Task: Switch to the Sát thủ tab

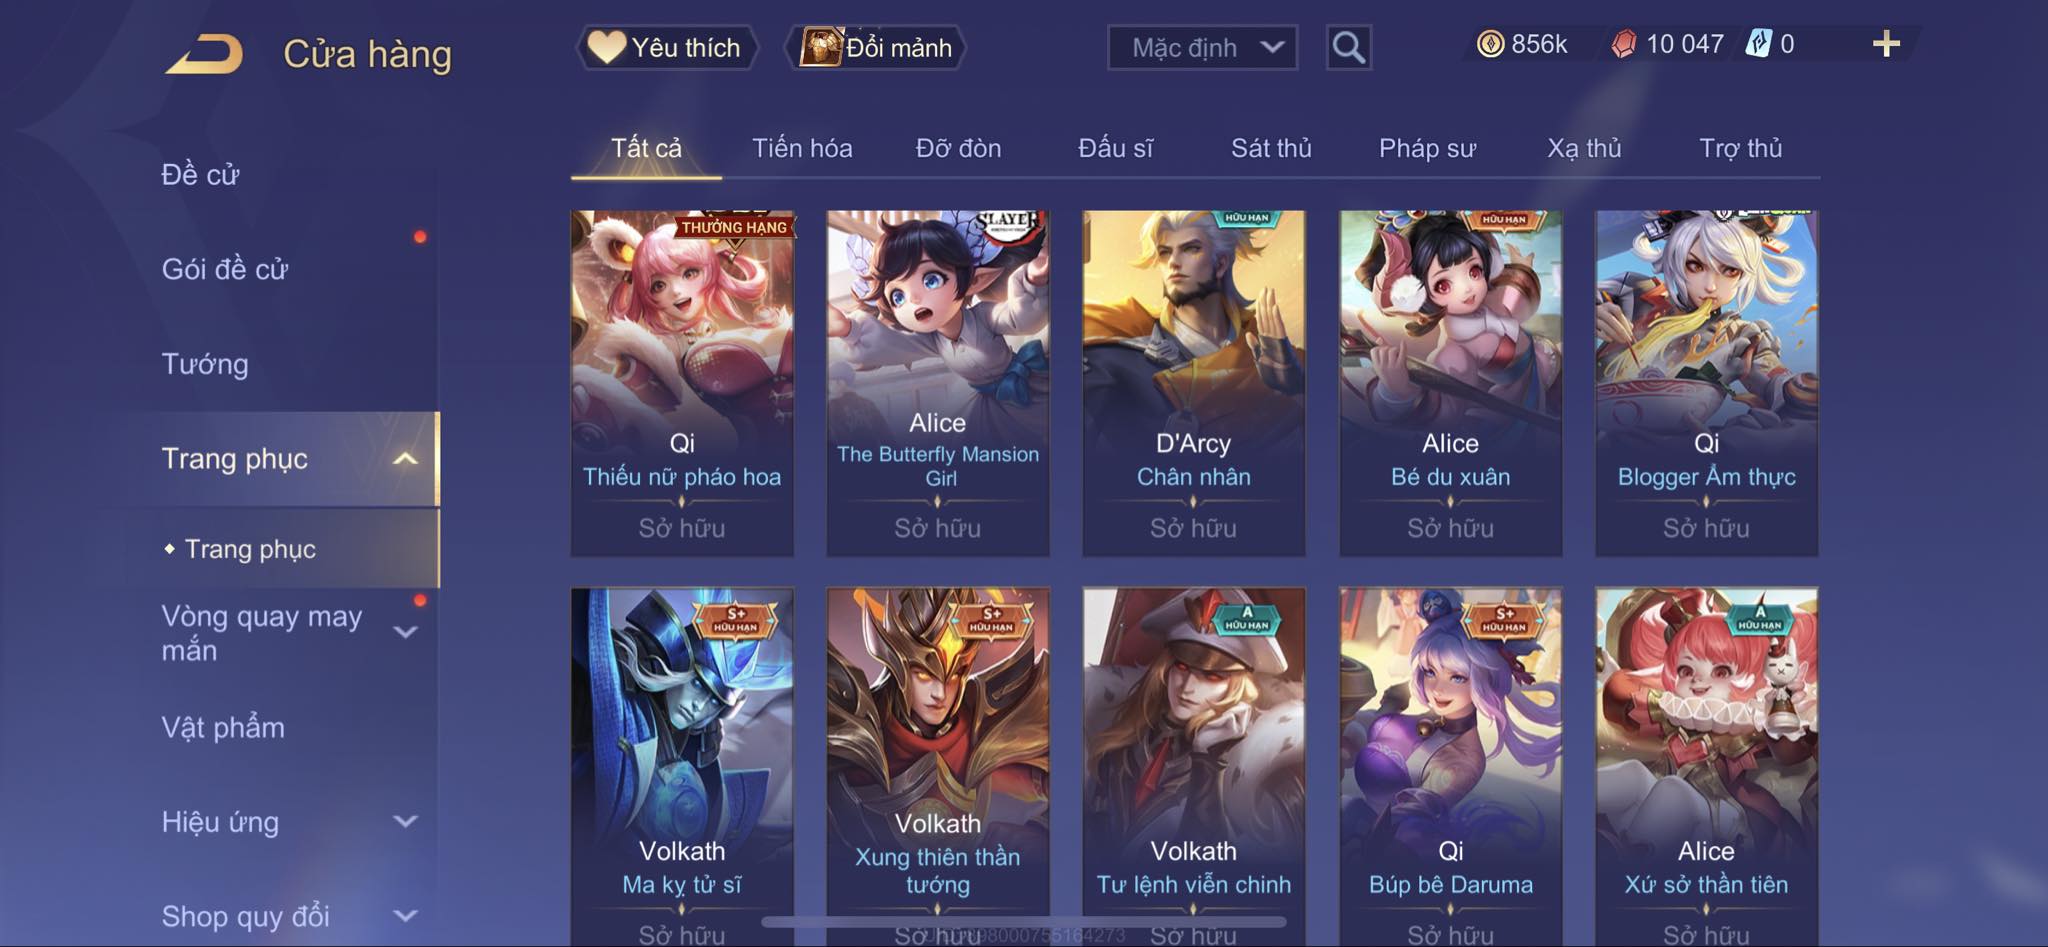Action: 1271,148
